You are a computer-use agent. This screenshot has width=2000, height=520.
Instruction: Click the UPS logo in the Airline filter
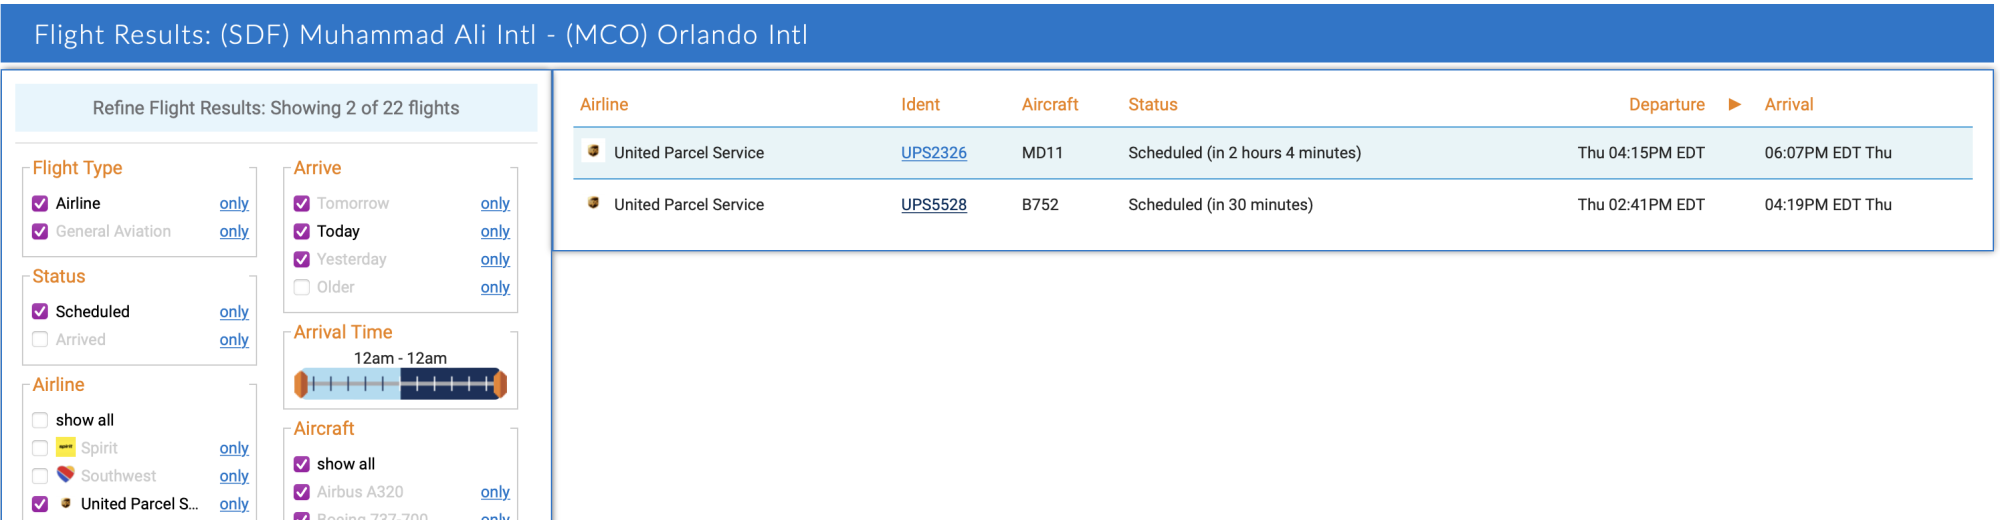point(66,503)
